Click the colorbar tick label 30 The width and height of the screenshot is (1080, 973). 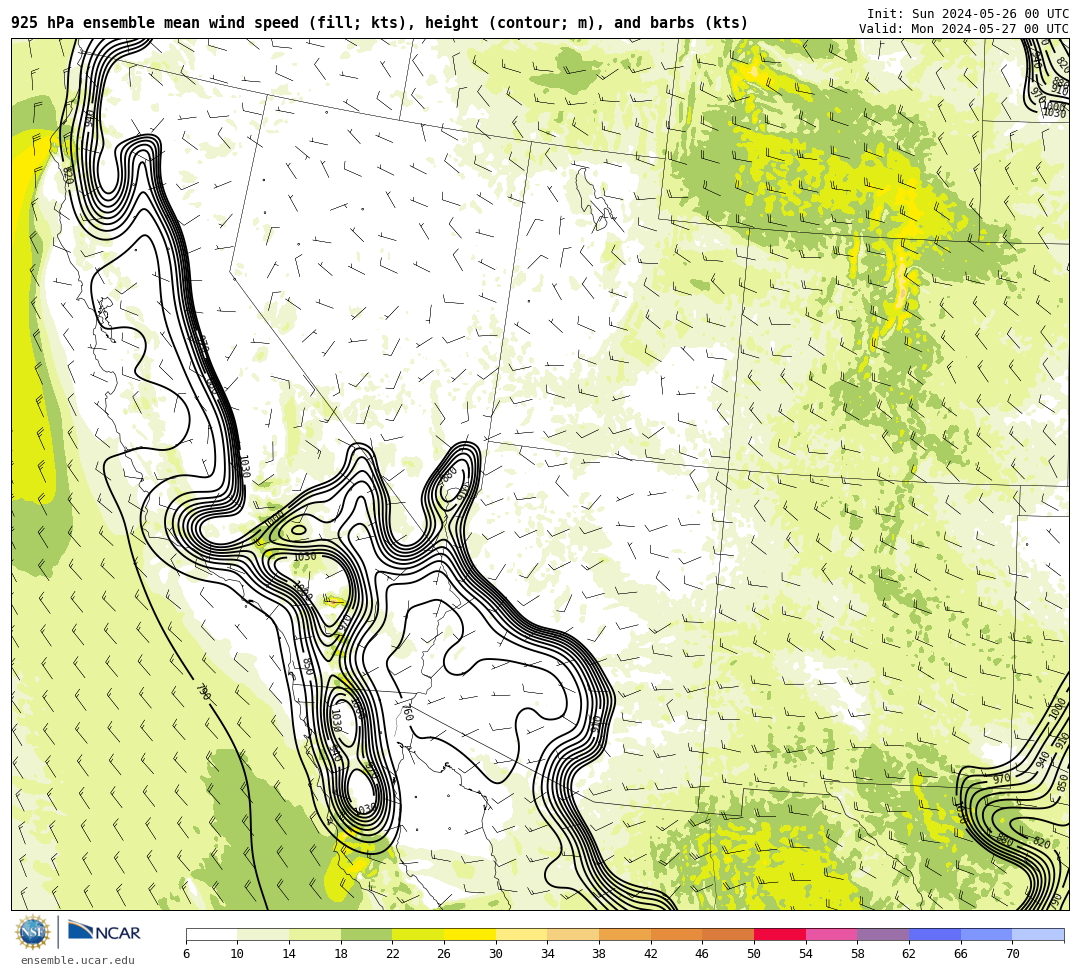496,954
